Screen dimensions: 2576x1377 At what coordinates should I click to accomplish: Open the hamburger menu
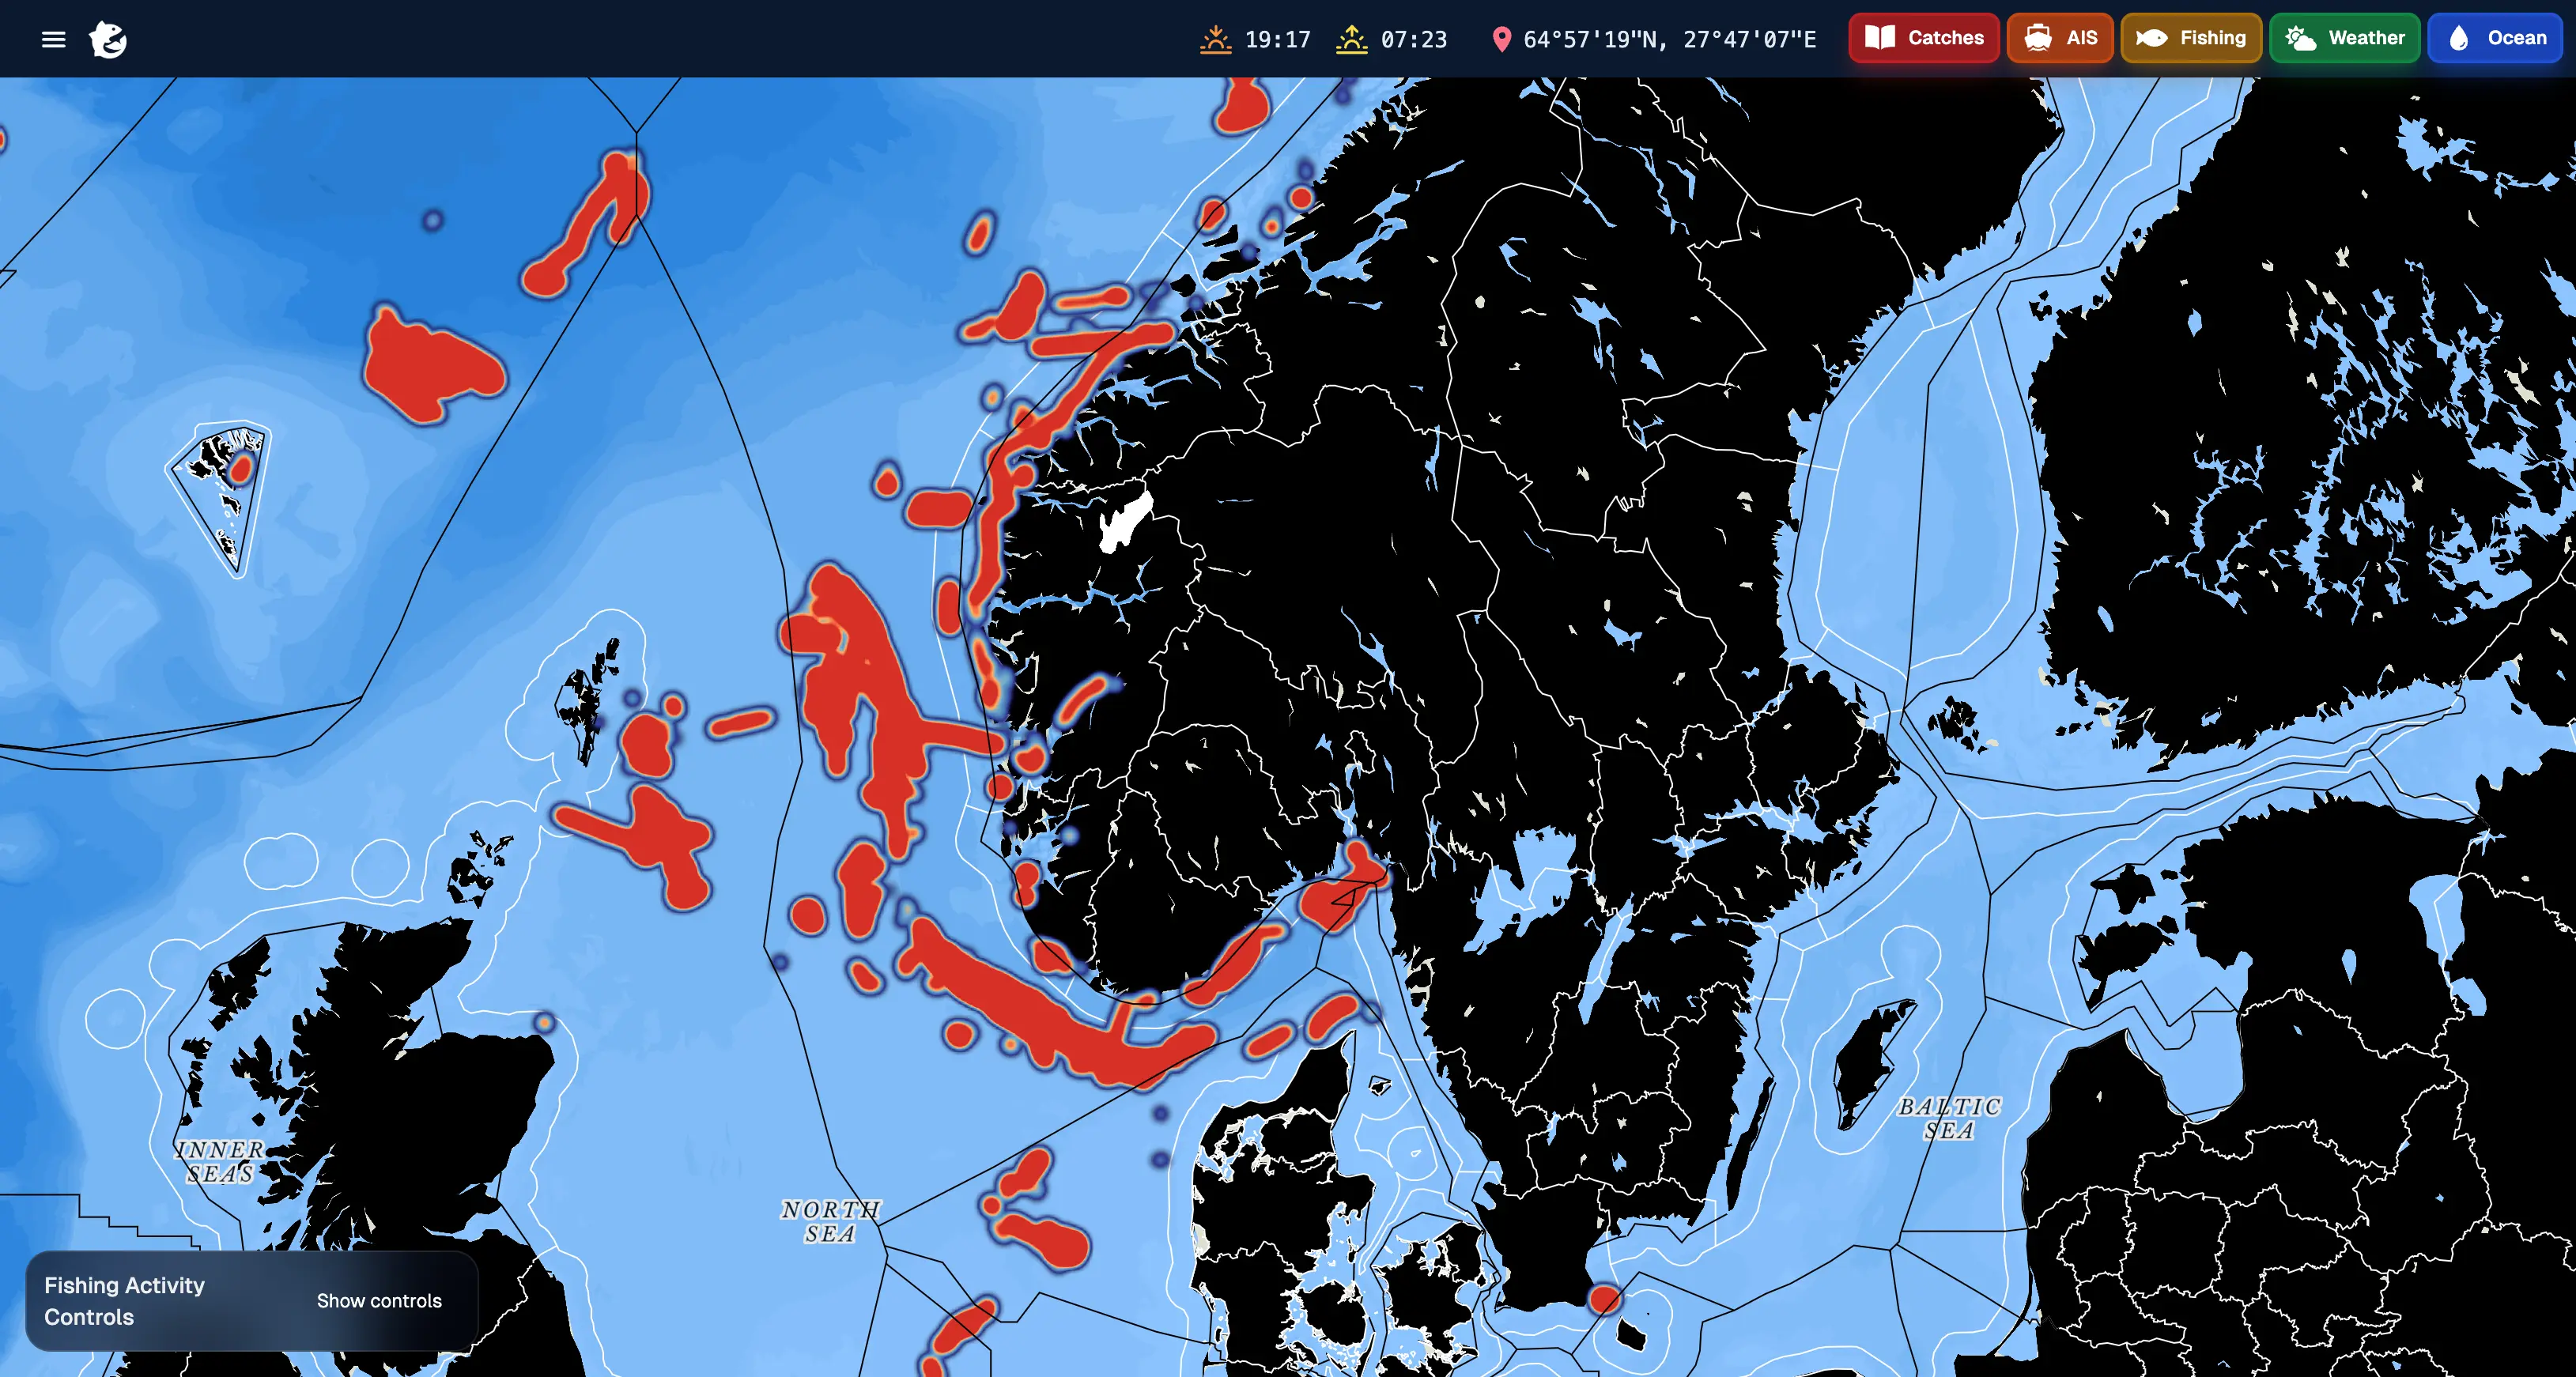click(53, 39)
